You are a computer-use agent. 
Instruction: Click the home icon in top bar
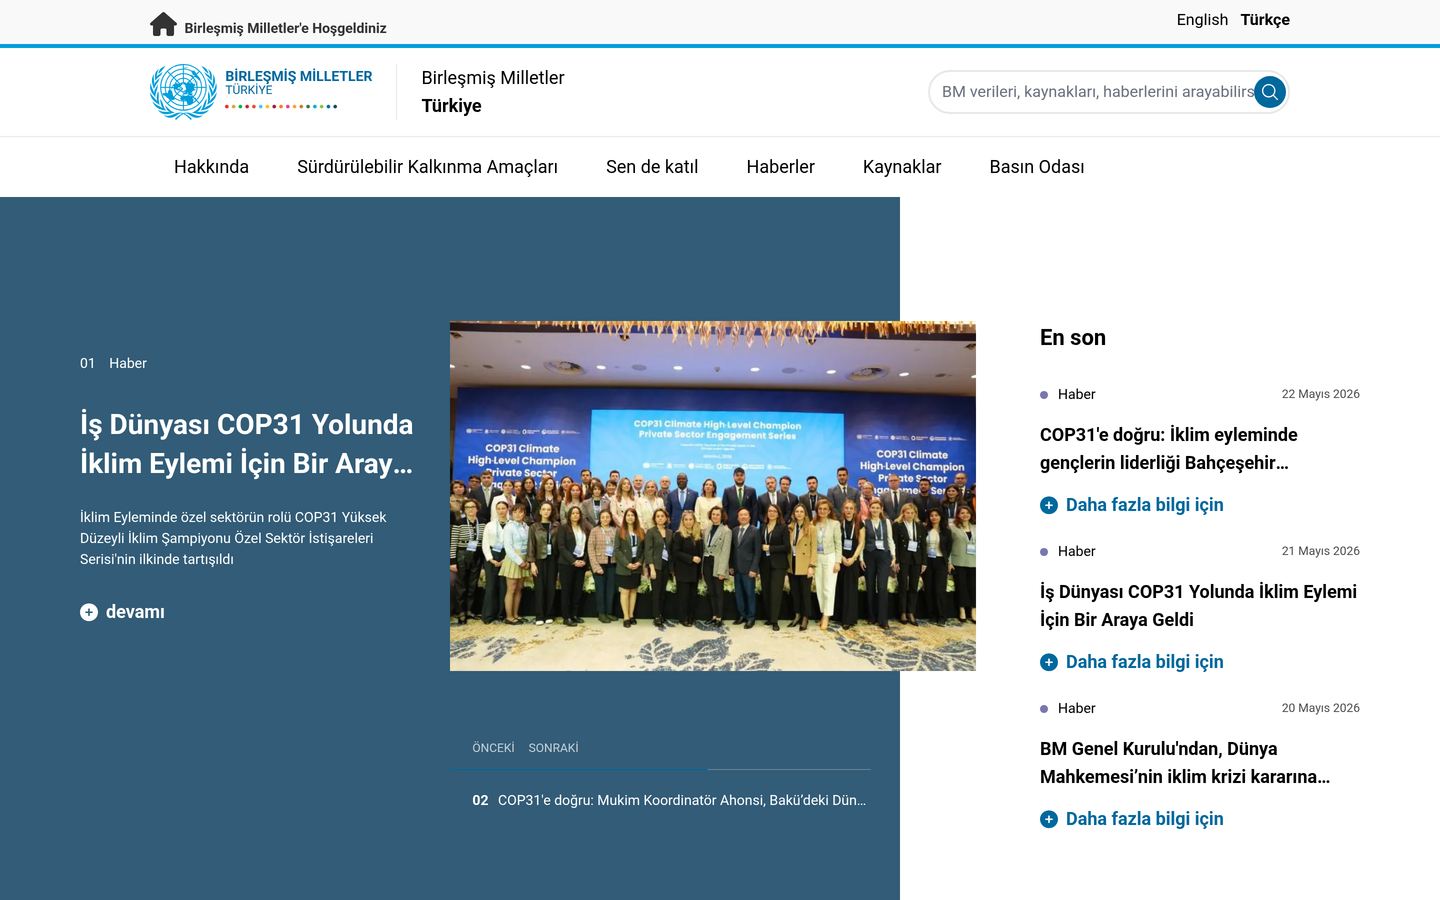click(x=163, y=24)
